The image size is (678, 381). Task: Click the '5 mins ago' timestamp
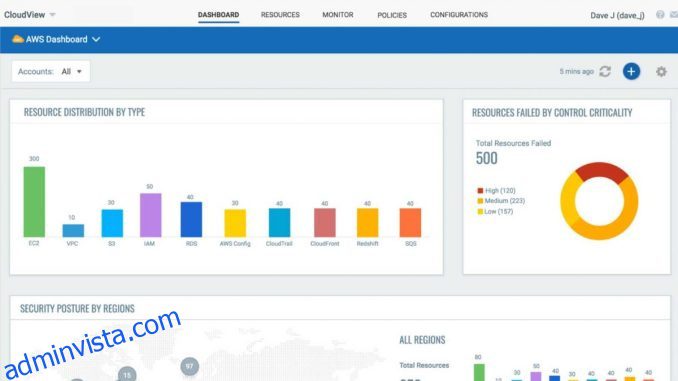tap(576, 71)
